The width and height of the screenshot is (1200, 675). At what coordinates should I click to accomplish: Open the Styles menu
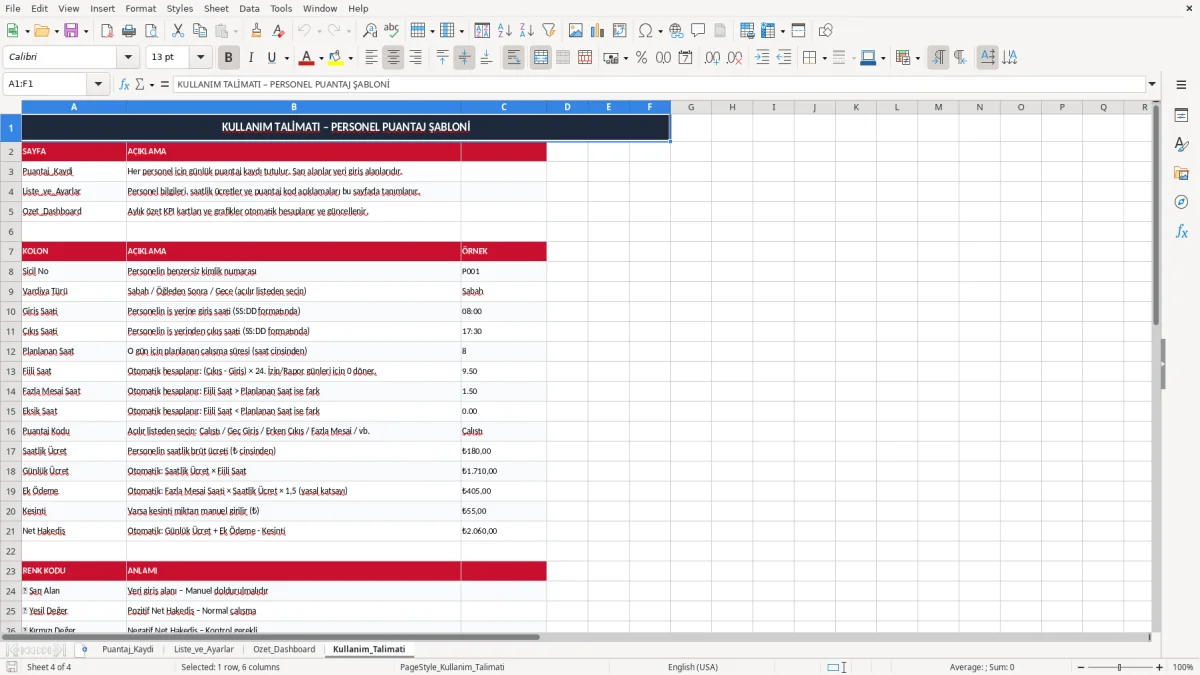pyautogui.click(x=180, y=8)
